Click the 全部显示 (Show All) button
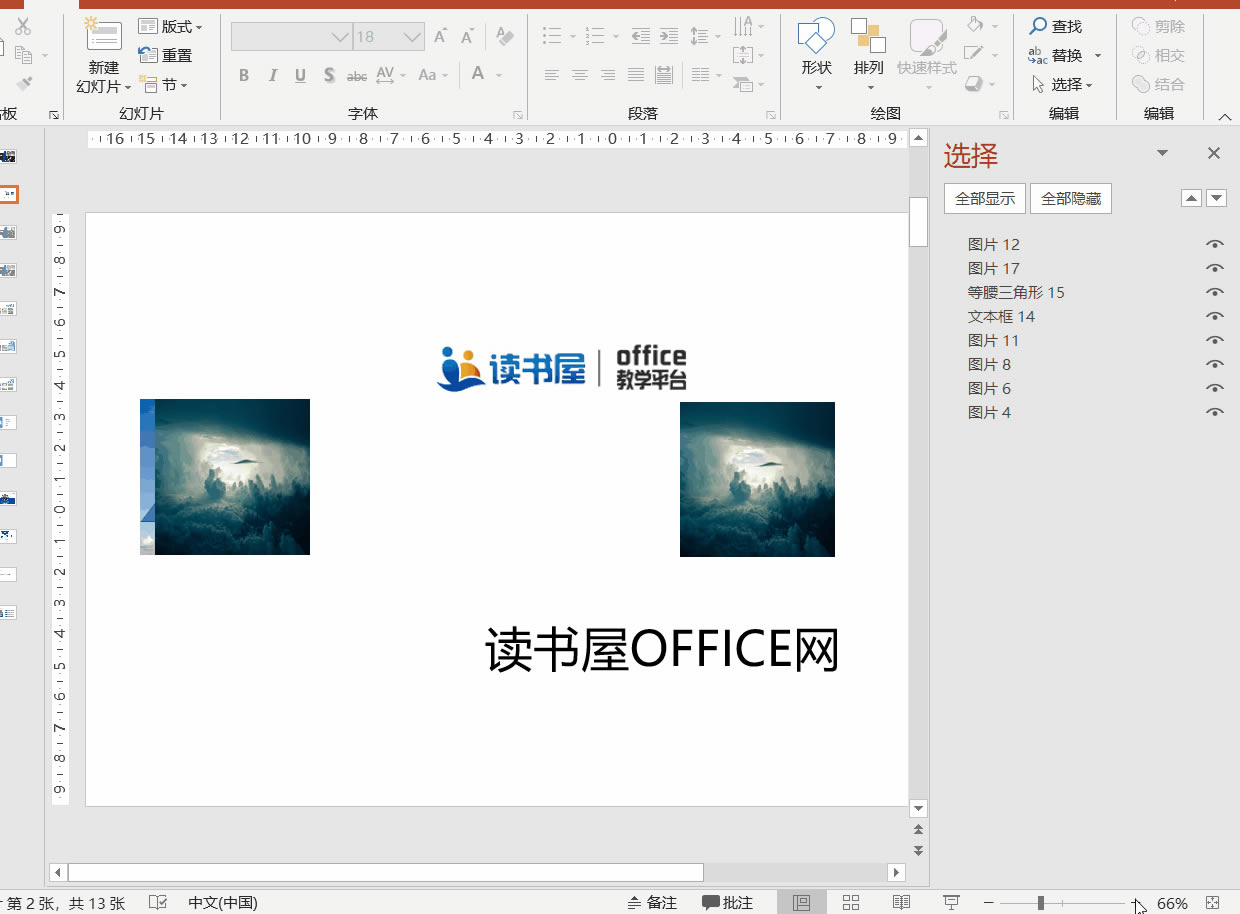This screenshot has height=914, width=1240. point(984,198)
